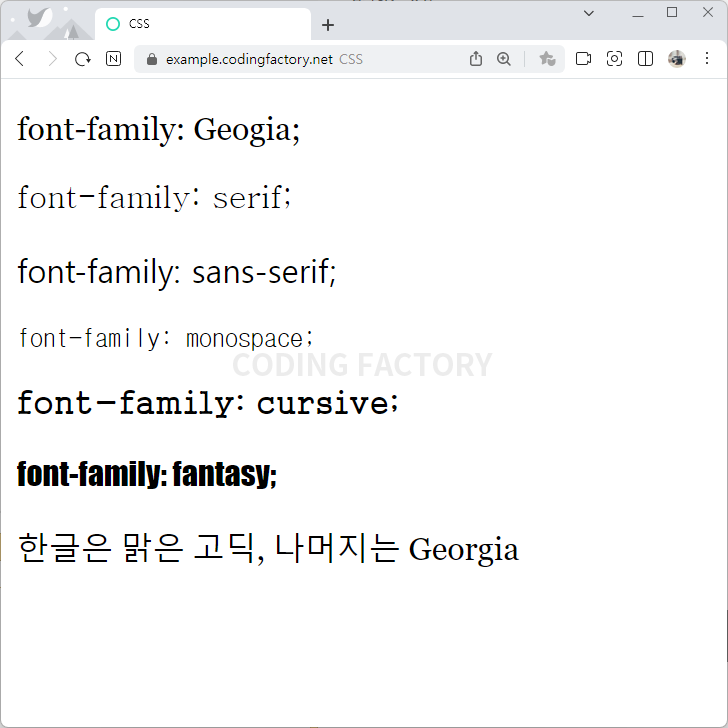
Task: Click the text 'font-family: sans-serif;'
Action: [176, 273]
